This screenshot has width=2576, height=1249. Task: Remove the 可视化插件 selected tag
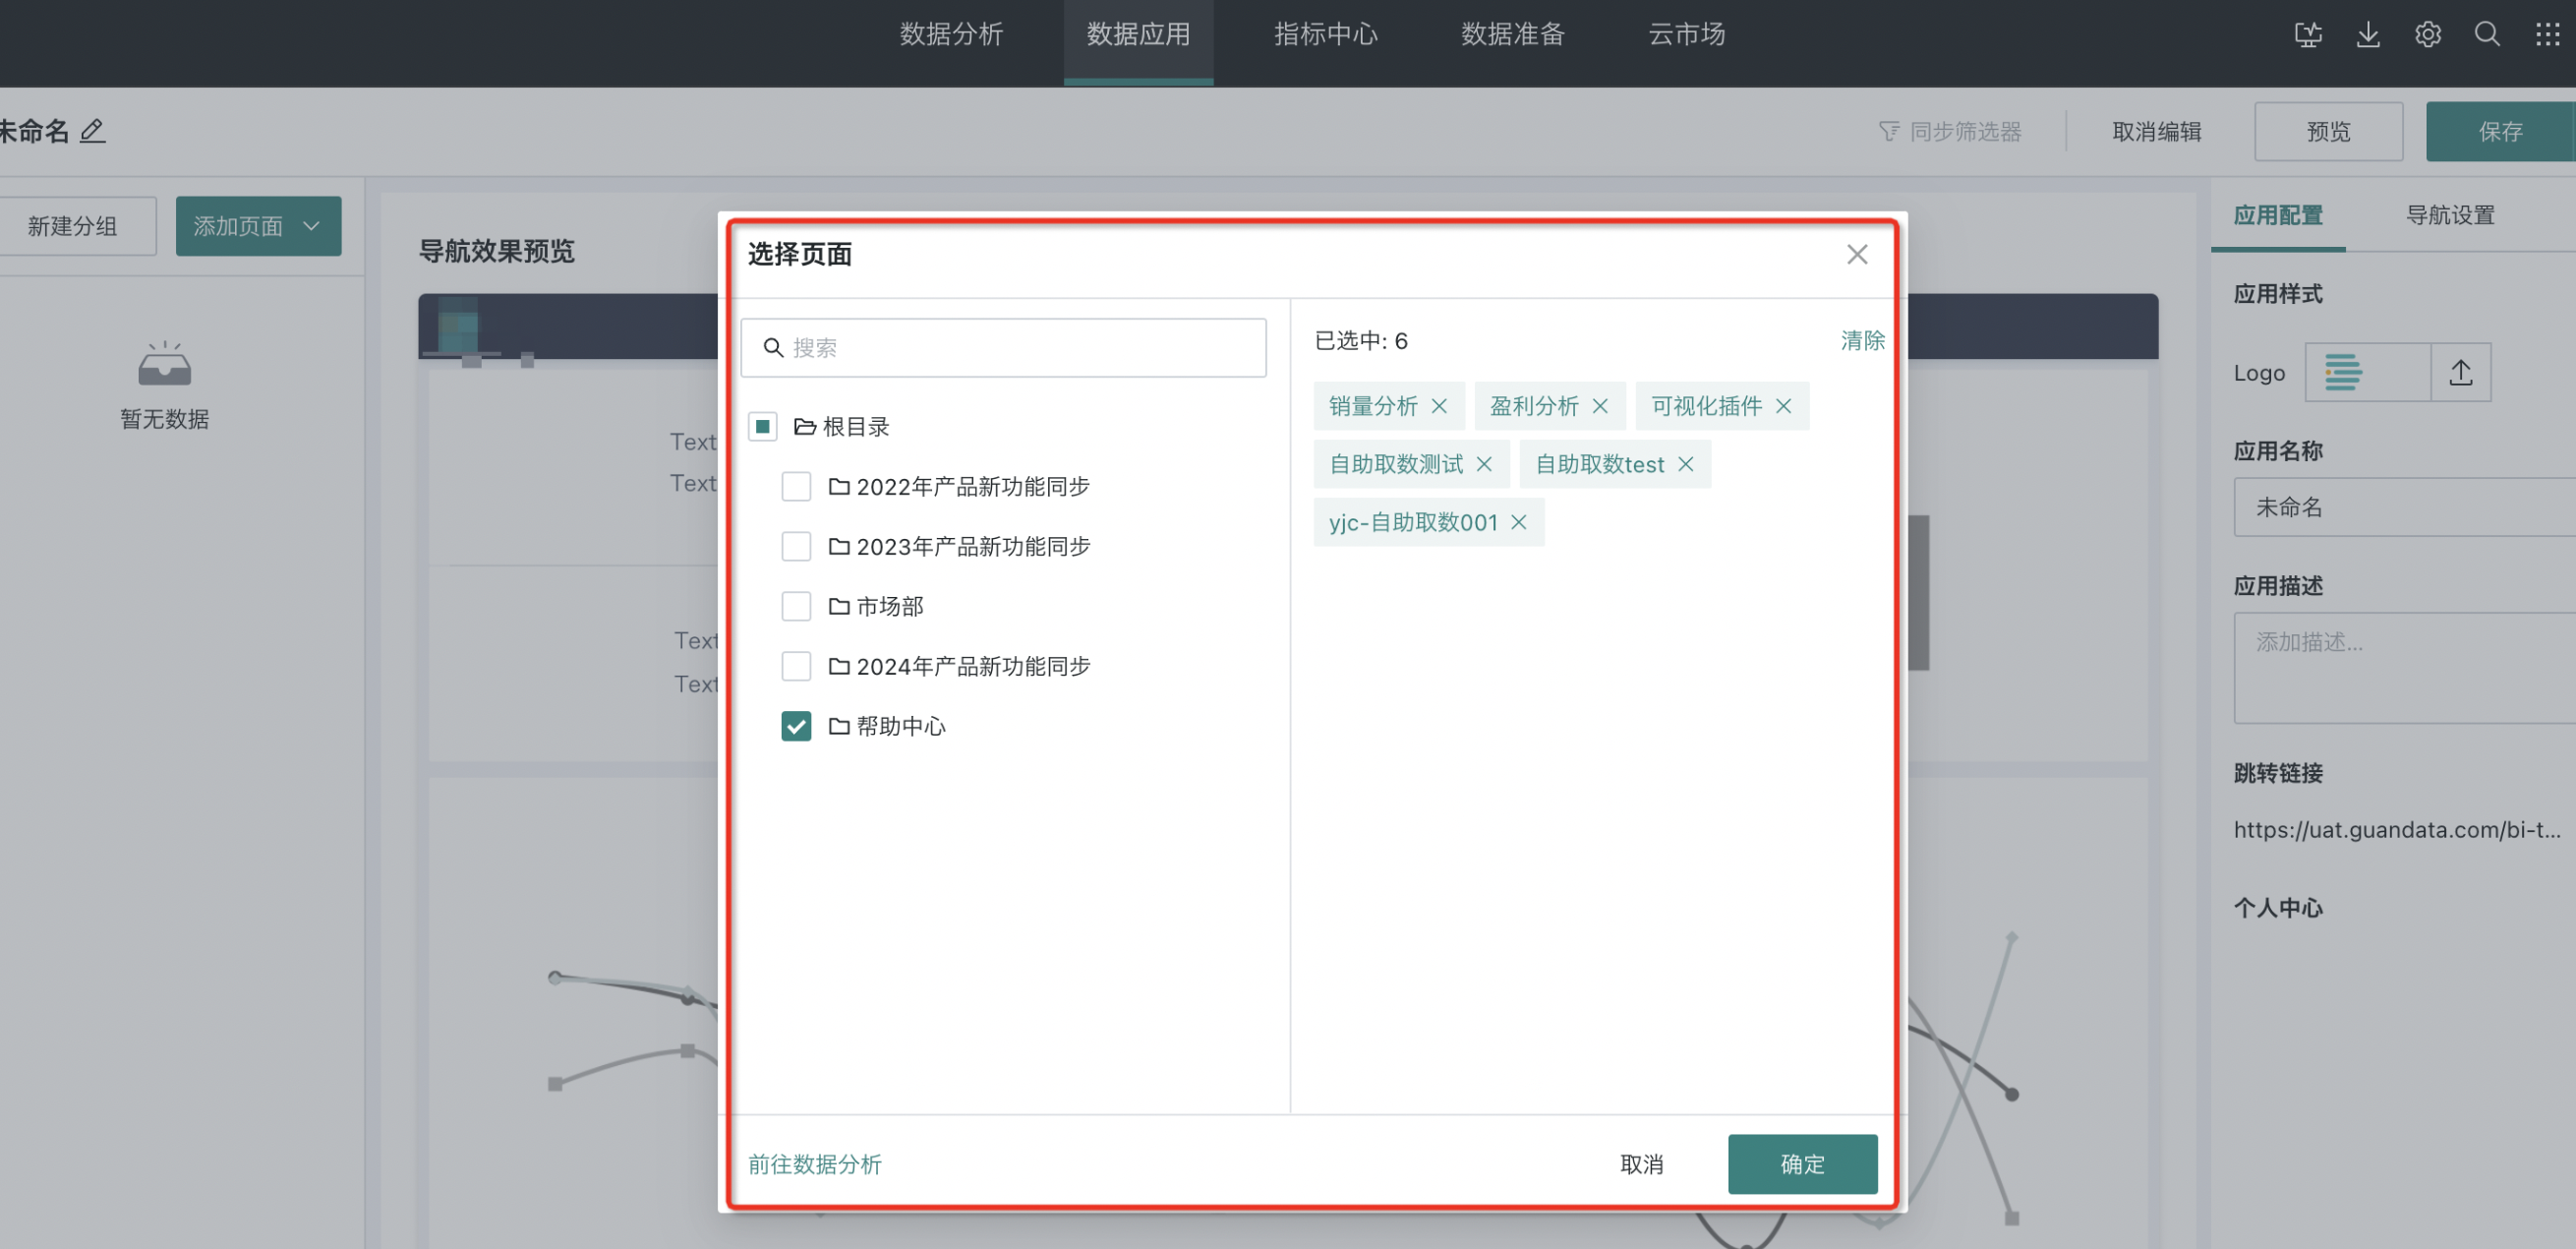pyautogui.click(x=1783, y=406)
